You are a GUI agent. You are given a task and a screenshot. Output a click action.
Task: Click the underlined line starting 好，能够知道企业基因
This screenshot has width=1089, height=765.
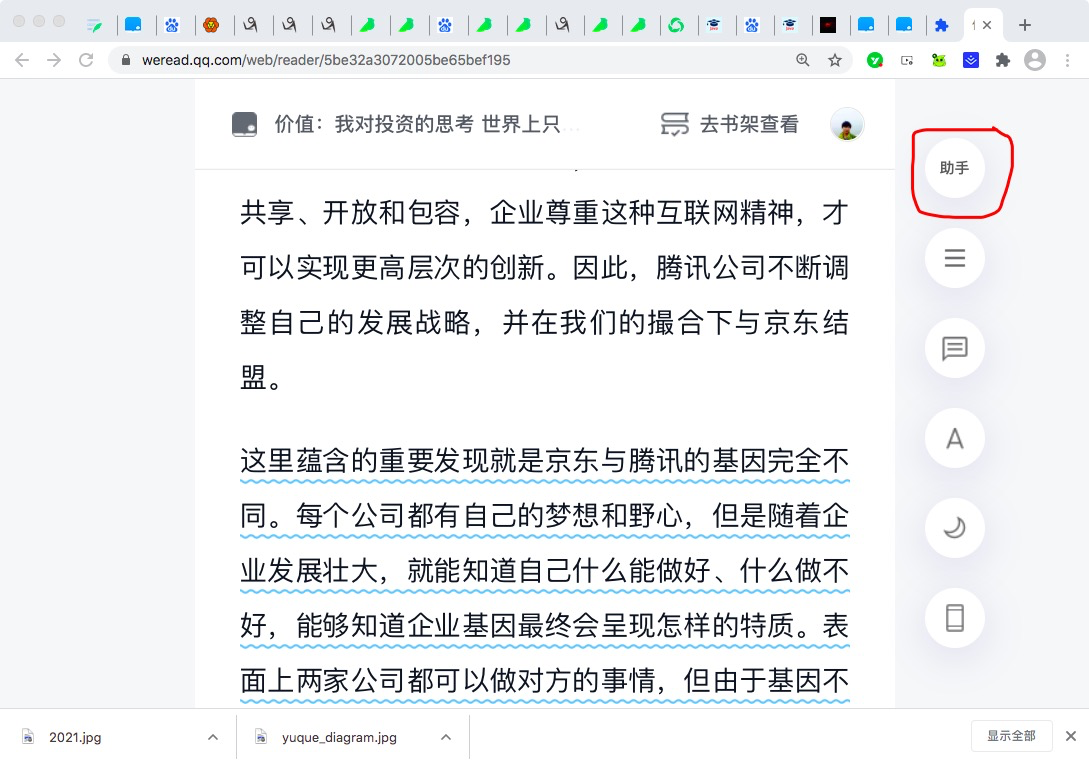[x=544, y=626]
